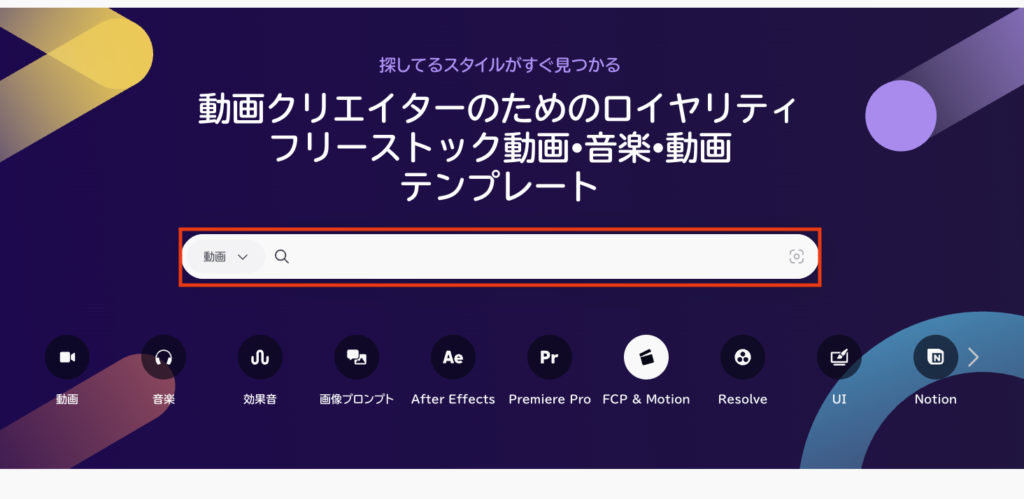Click the 画像プロンプト category label
The width and height of the screenshot is (1024, 499).
pos(357,399)
